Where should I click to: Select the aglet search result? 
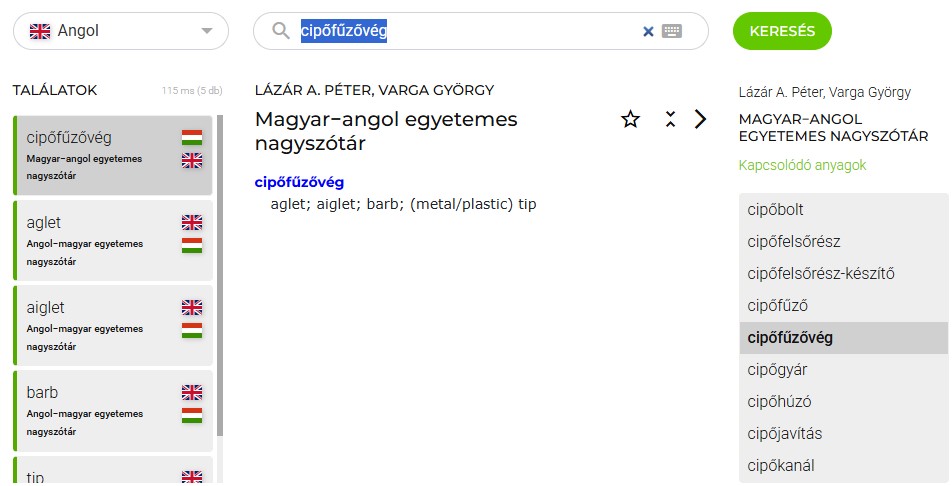[x=113, y=241]
